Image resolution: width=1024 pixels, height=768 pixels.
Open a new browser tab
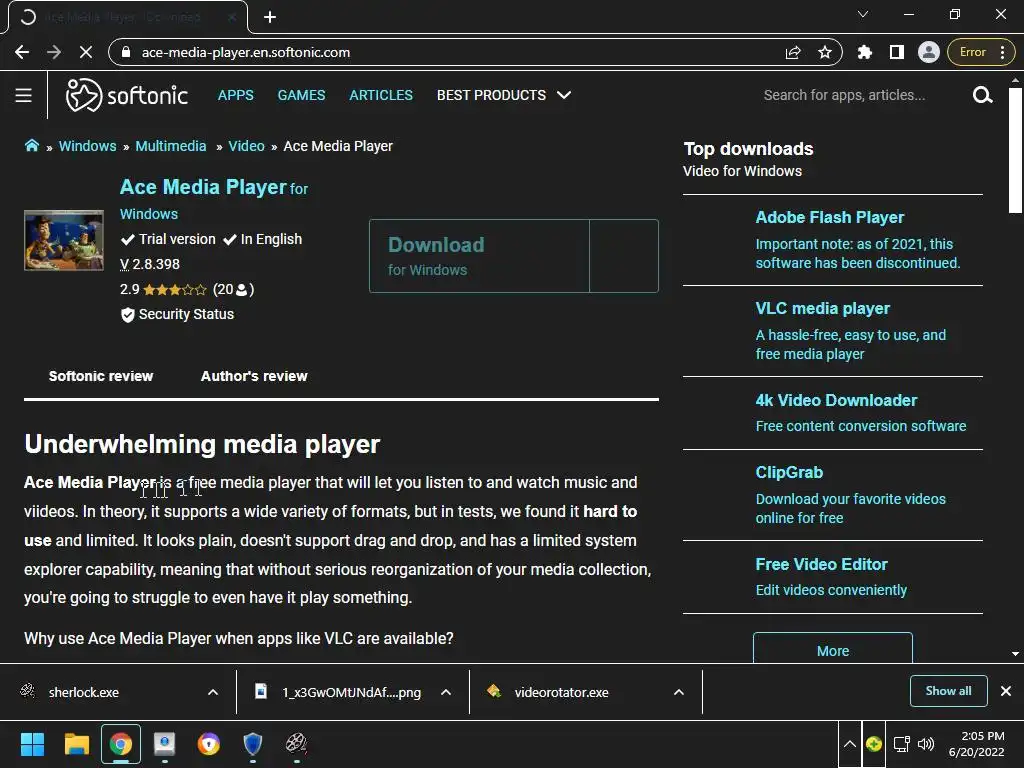click(x=270, y=17)
